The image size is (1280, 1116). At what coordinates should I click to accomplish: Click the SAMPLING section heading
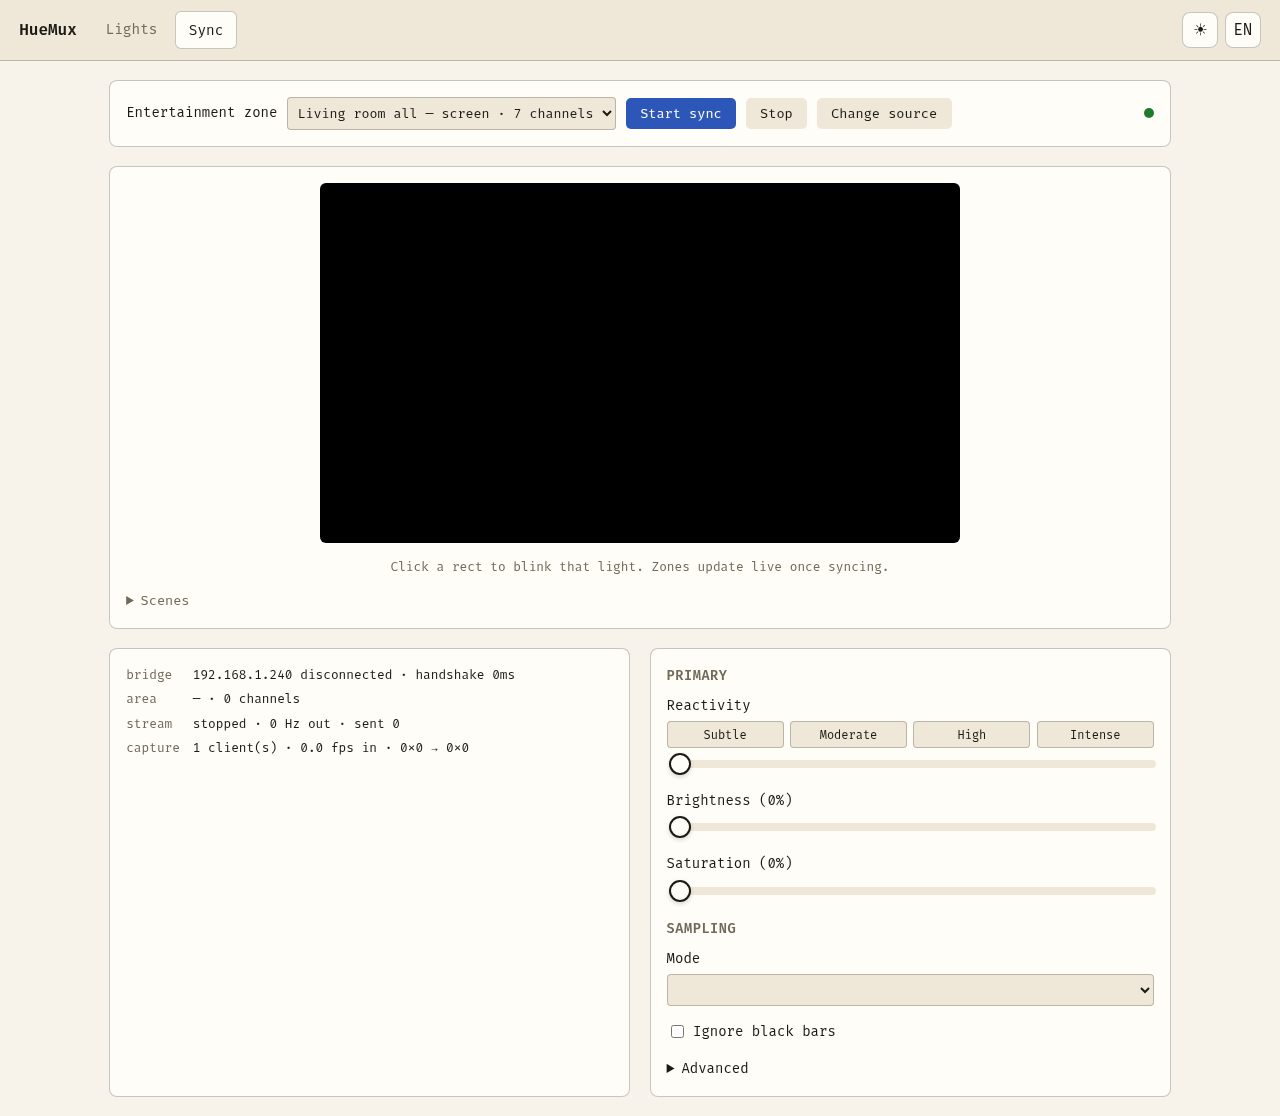(x=701, y=928)
